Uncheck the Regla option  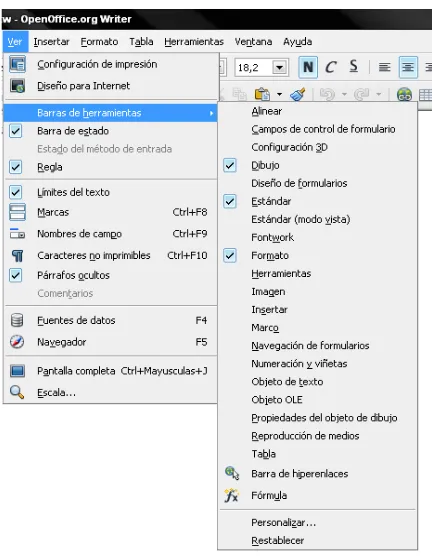[x=15, y=167]
